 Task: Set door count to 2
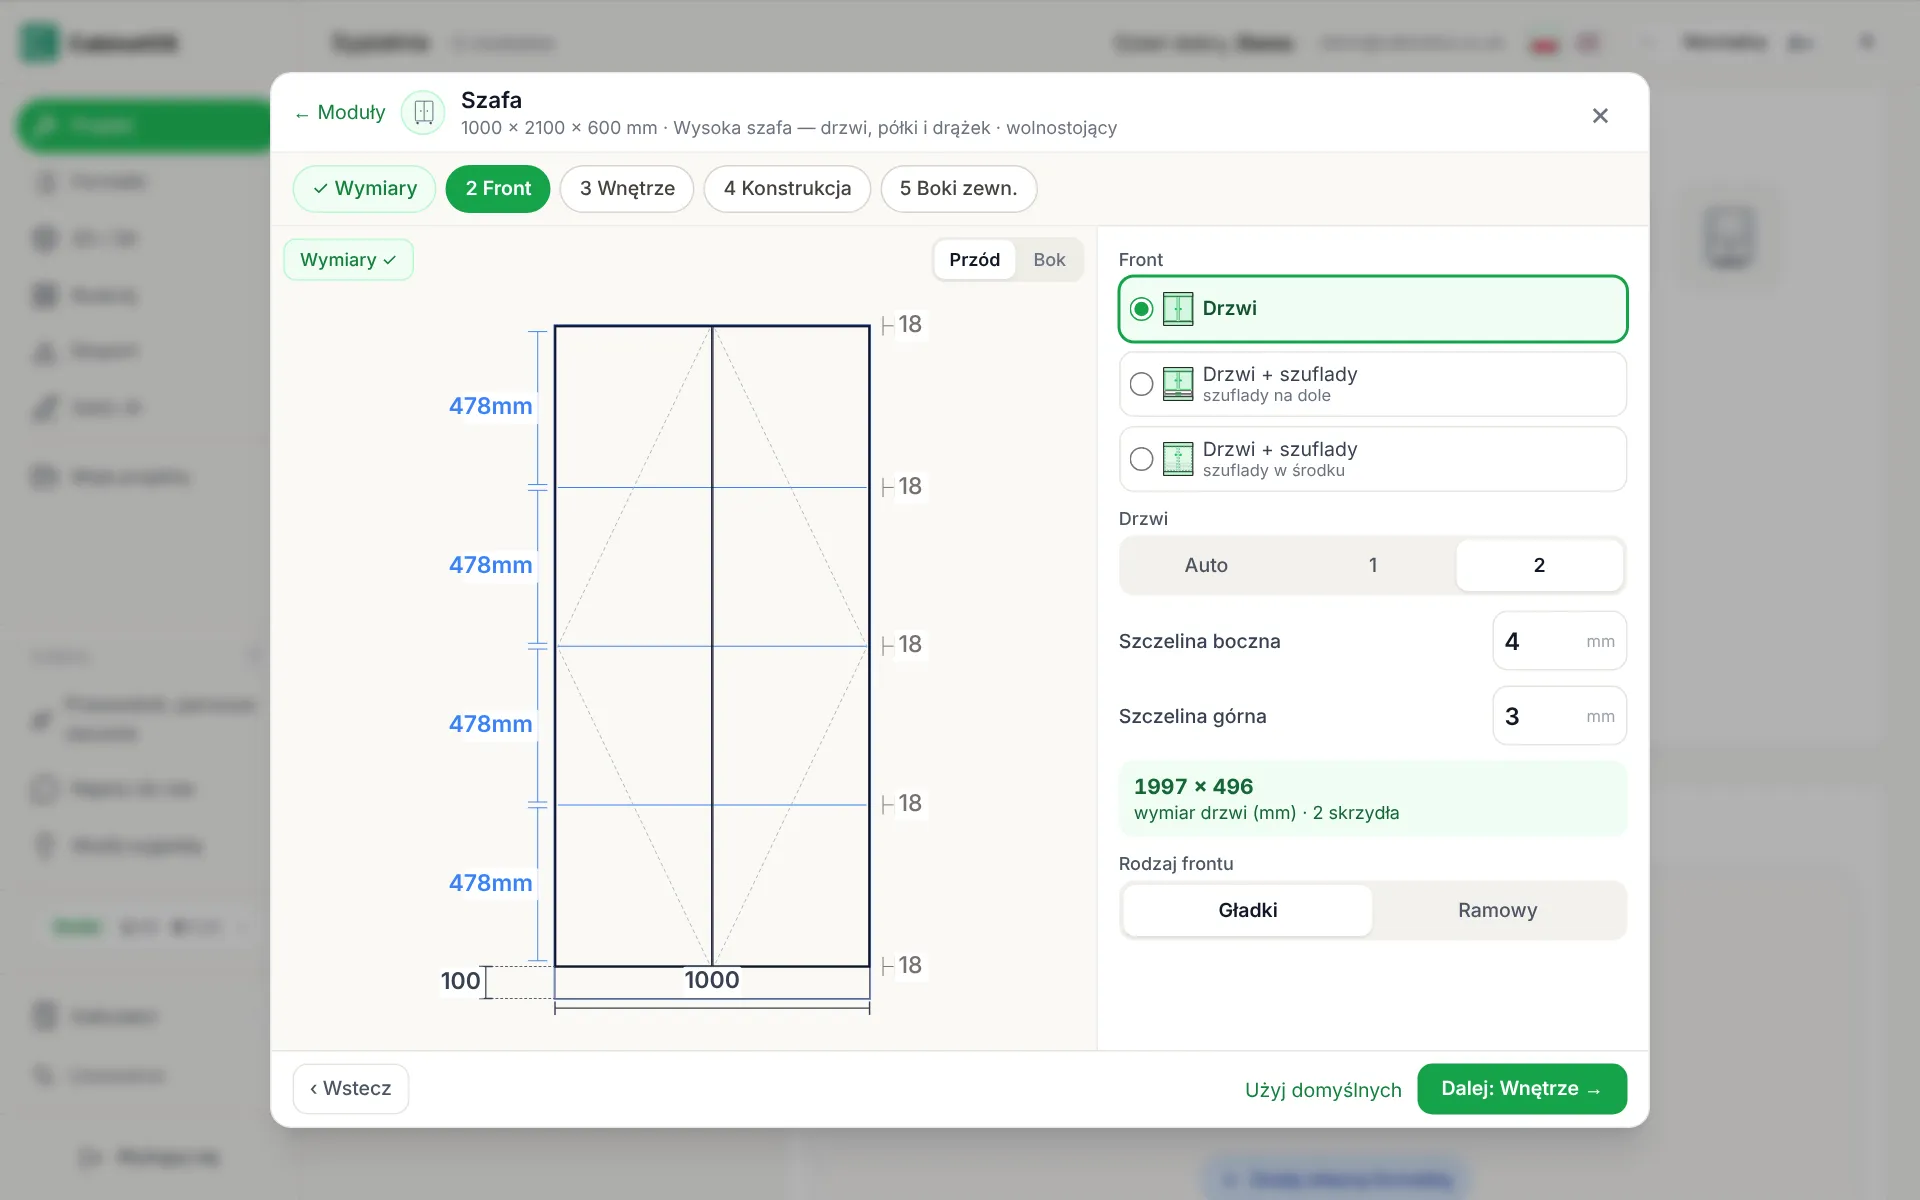coord(1539,566)
